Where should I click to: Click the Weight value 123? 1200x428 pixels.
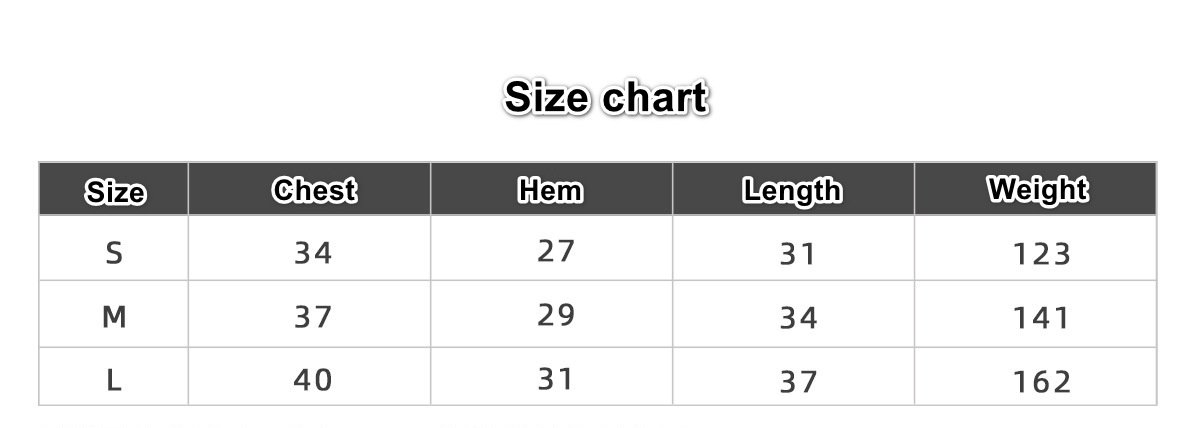tap(1041, 255)
